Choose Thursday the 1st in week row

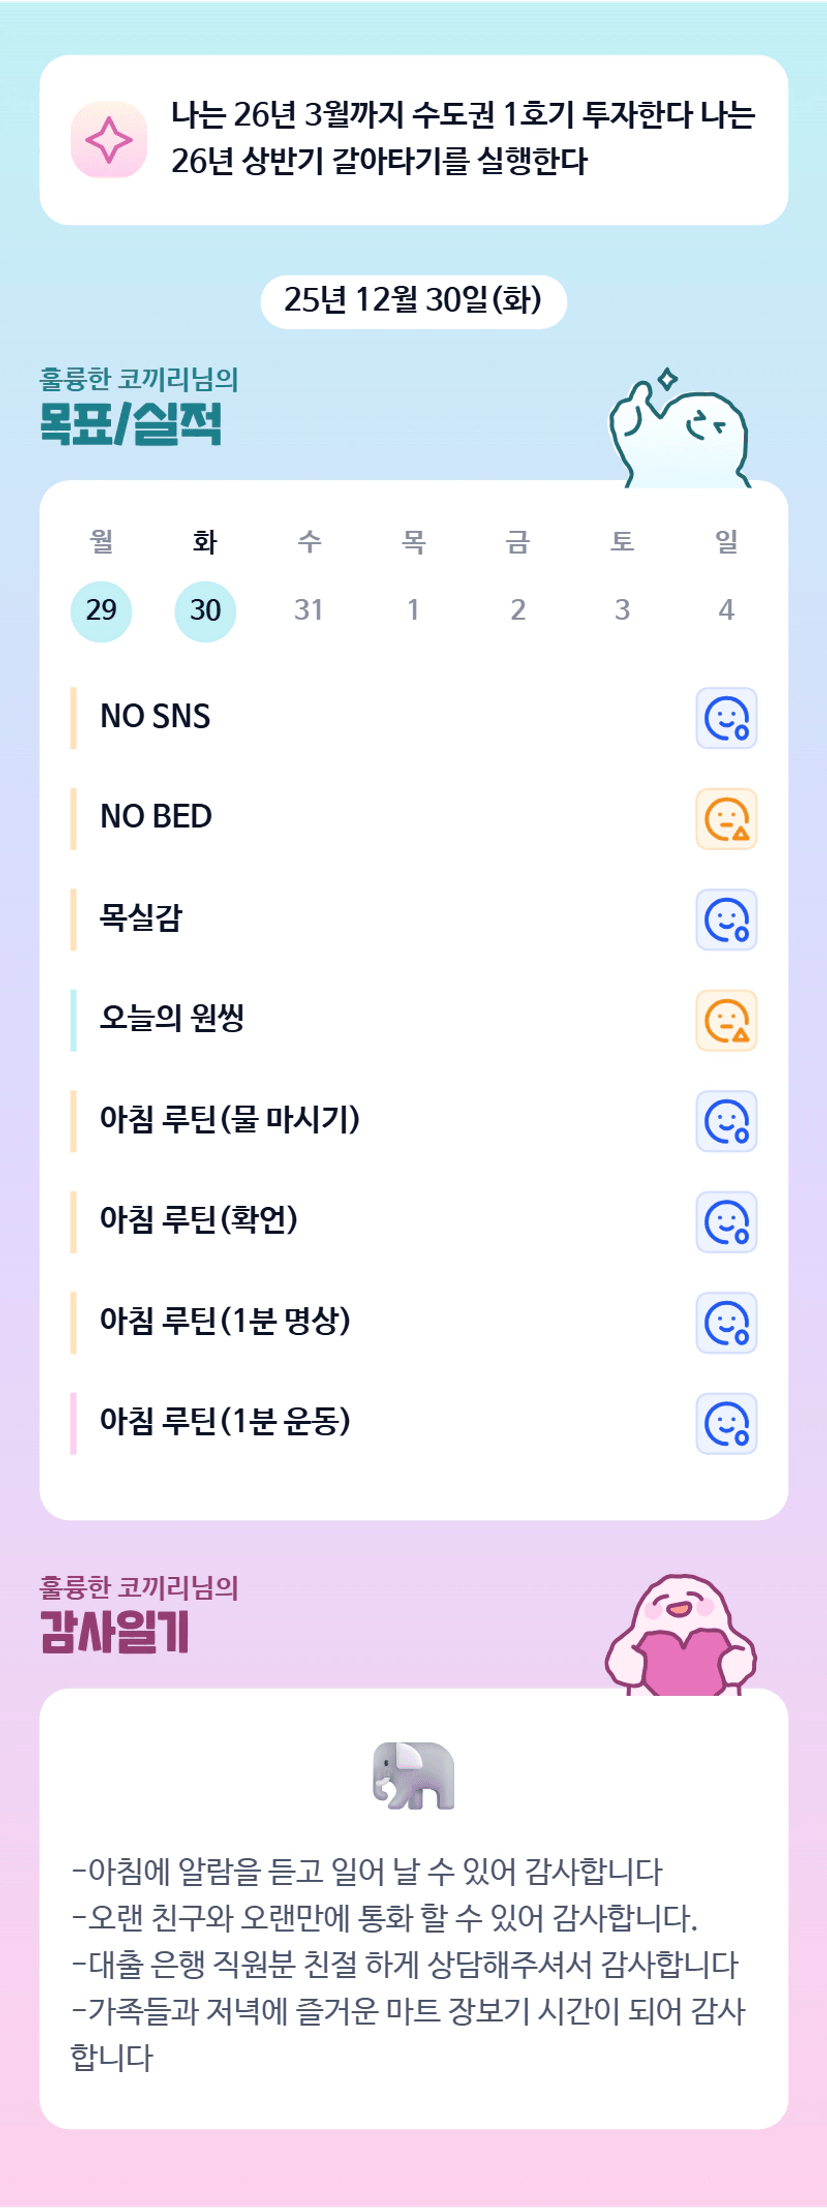(413, 610)
